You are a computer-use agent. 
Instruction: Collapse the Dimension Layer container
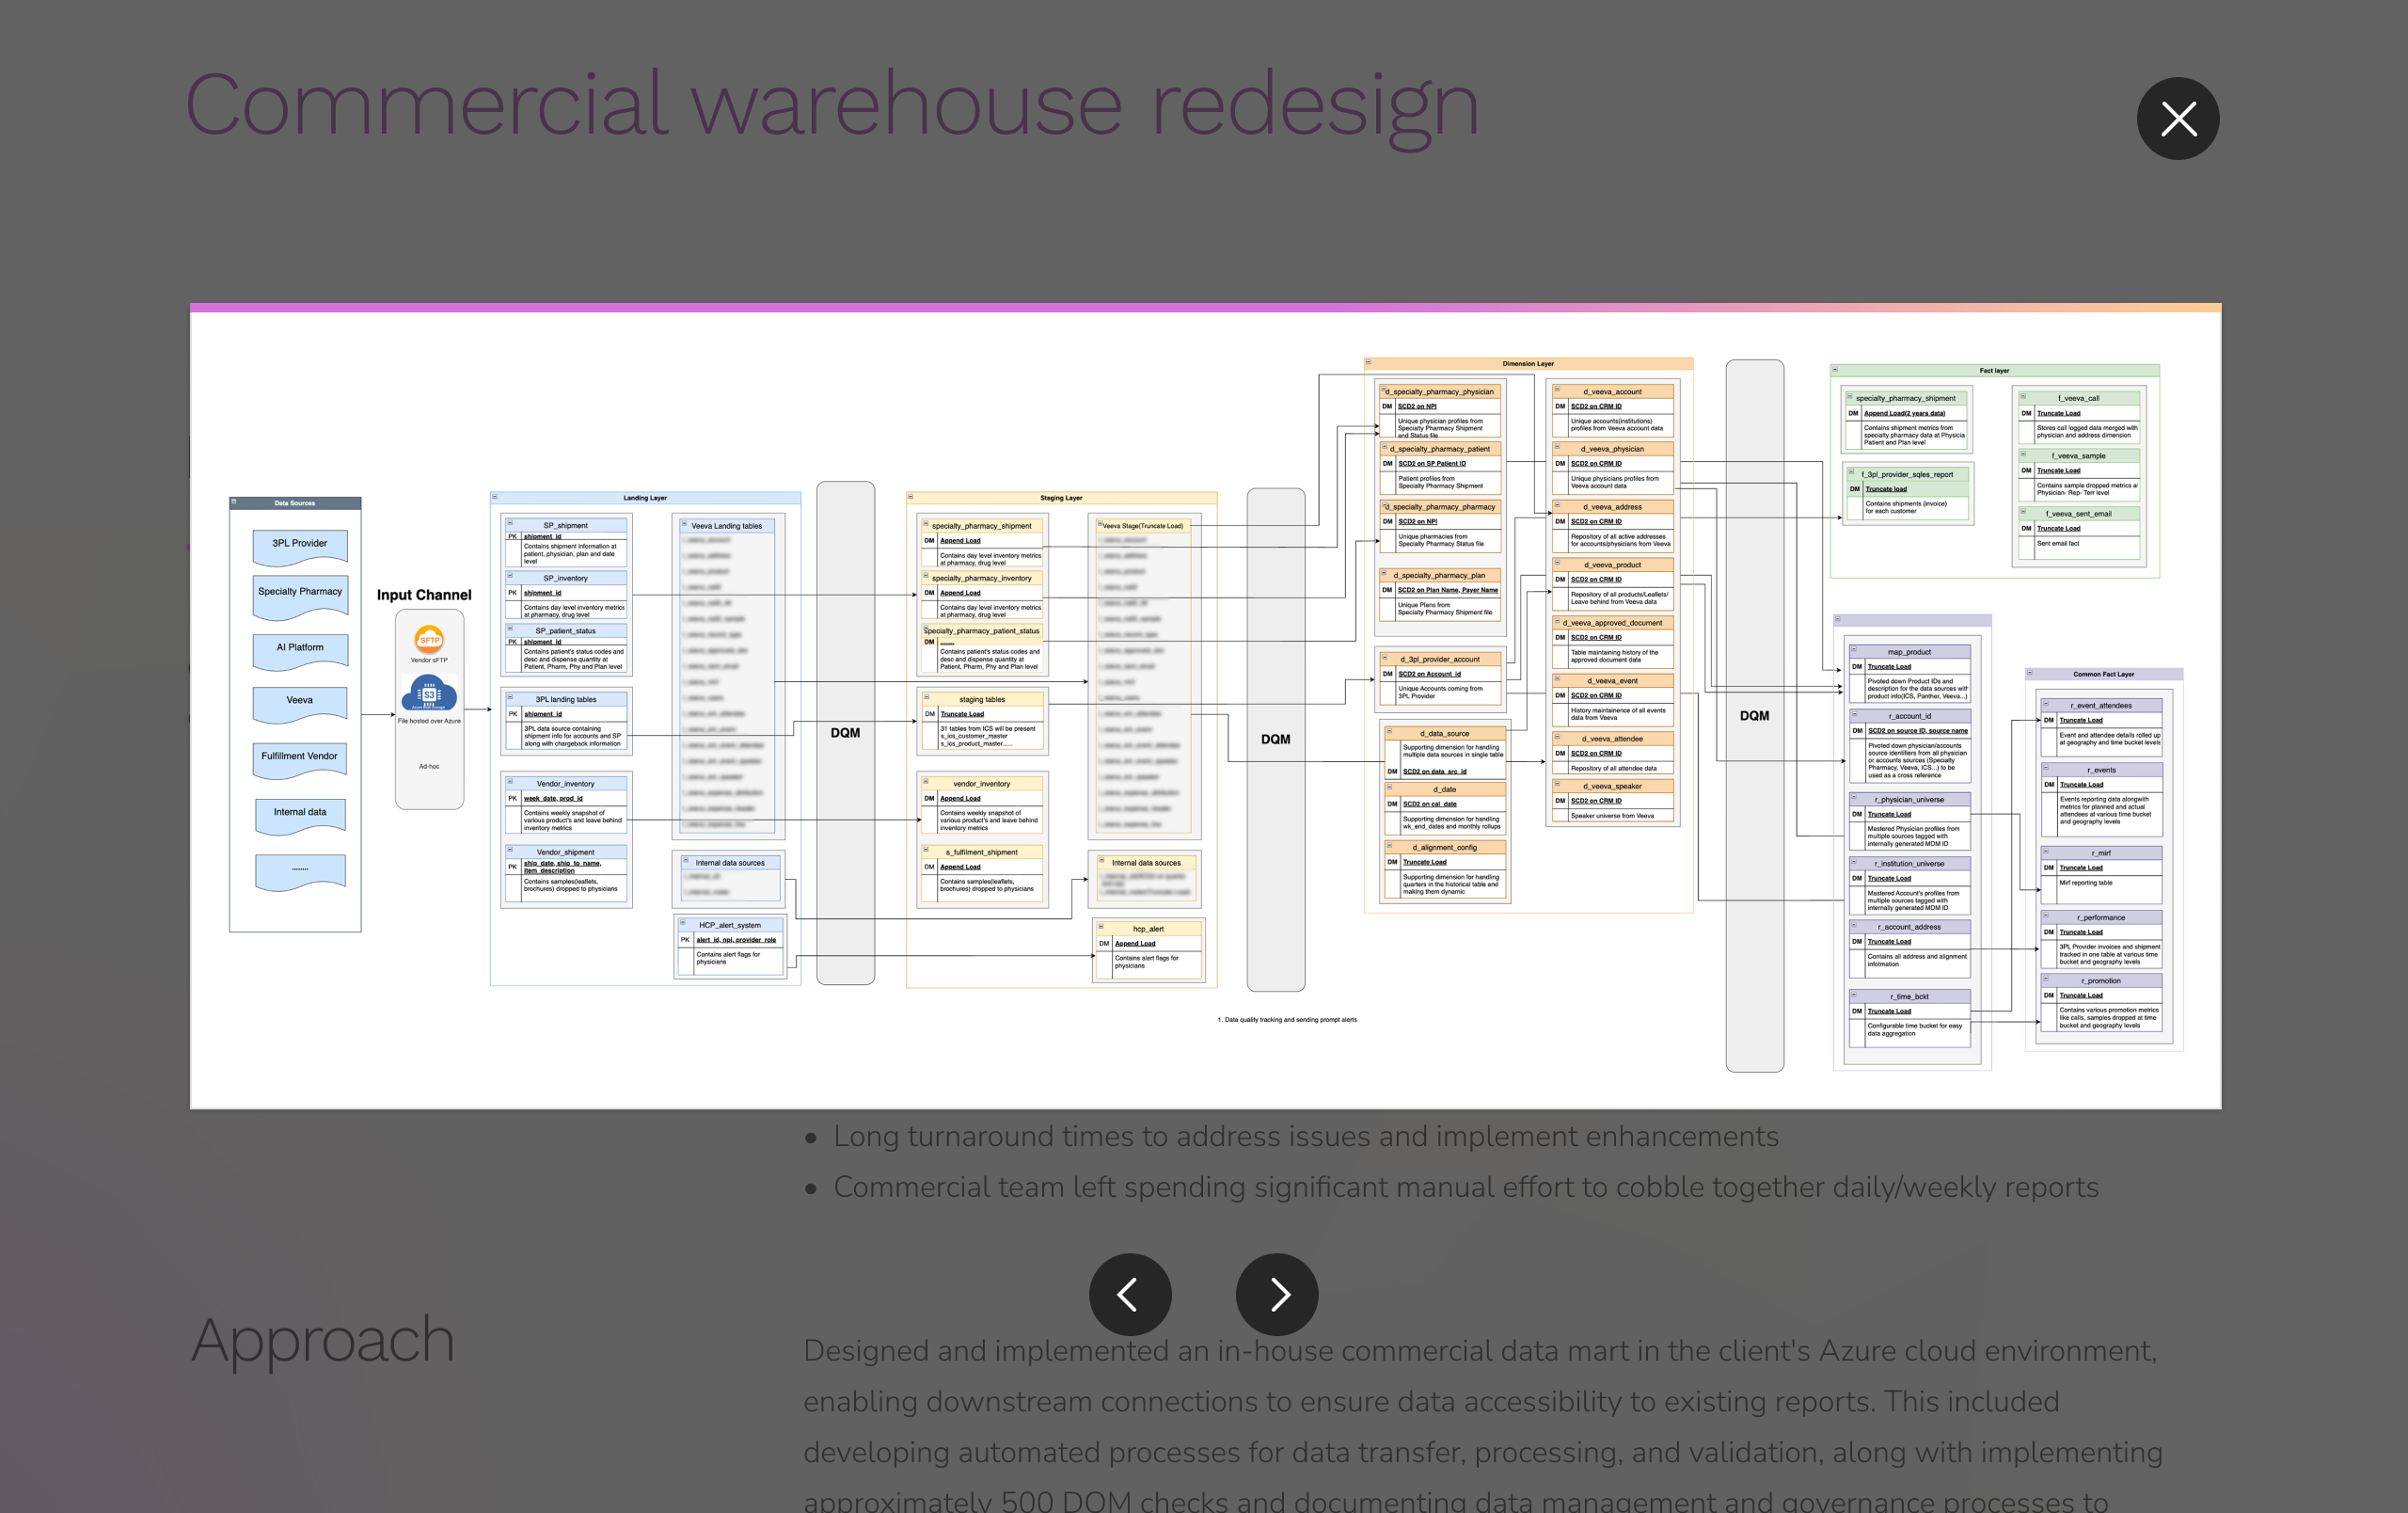(x=1368, y=363)
